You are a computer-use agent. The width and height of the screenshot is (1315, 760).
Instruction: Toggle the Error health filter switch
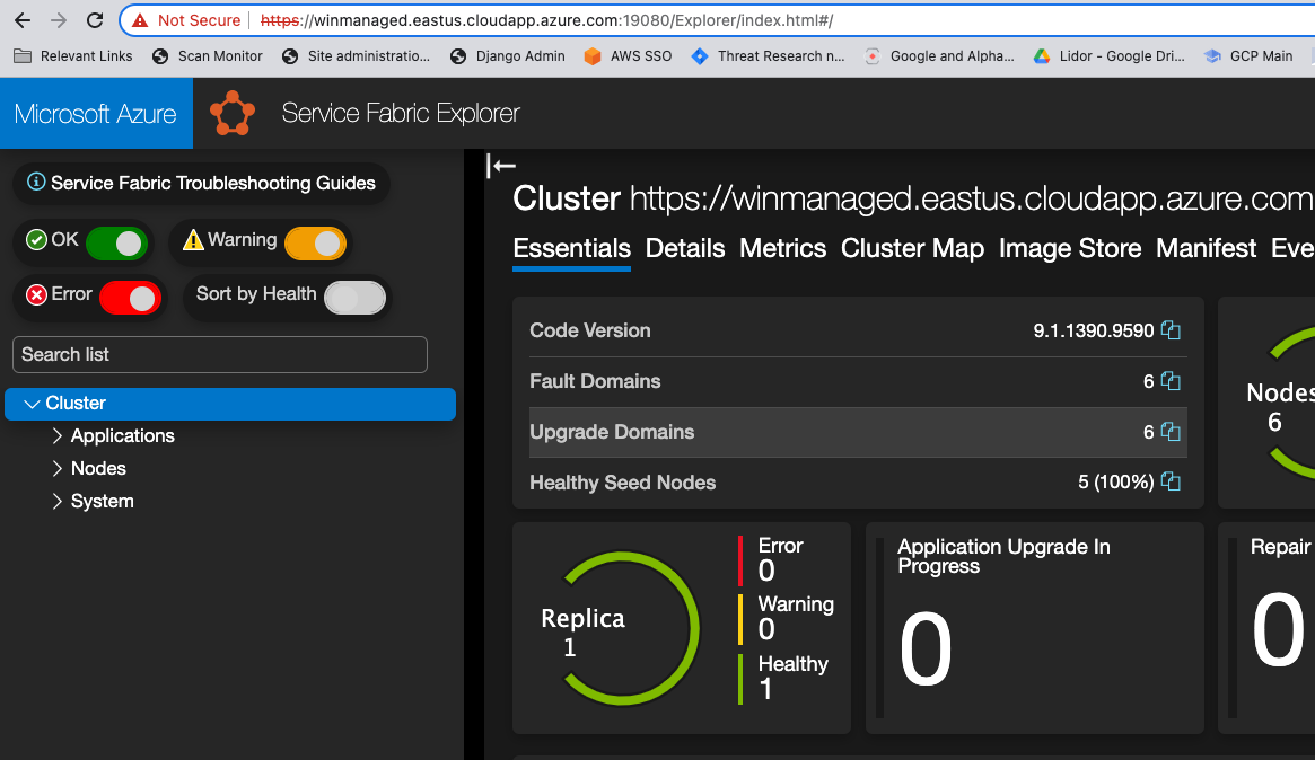130,297
